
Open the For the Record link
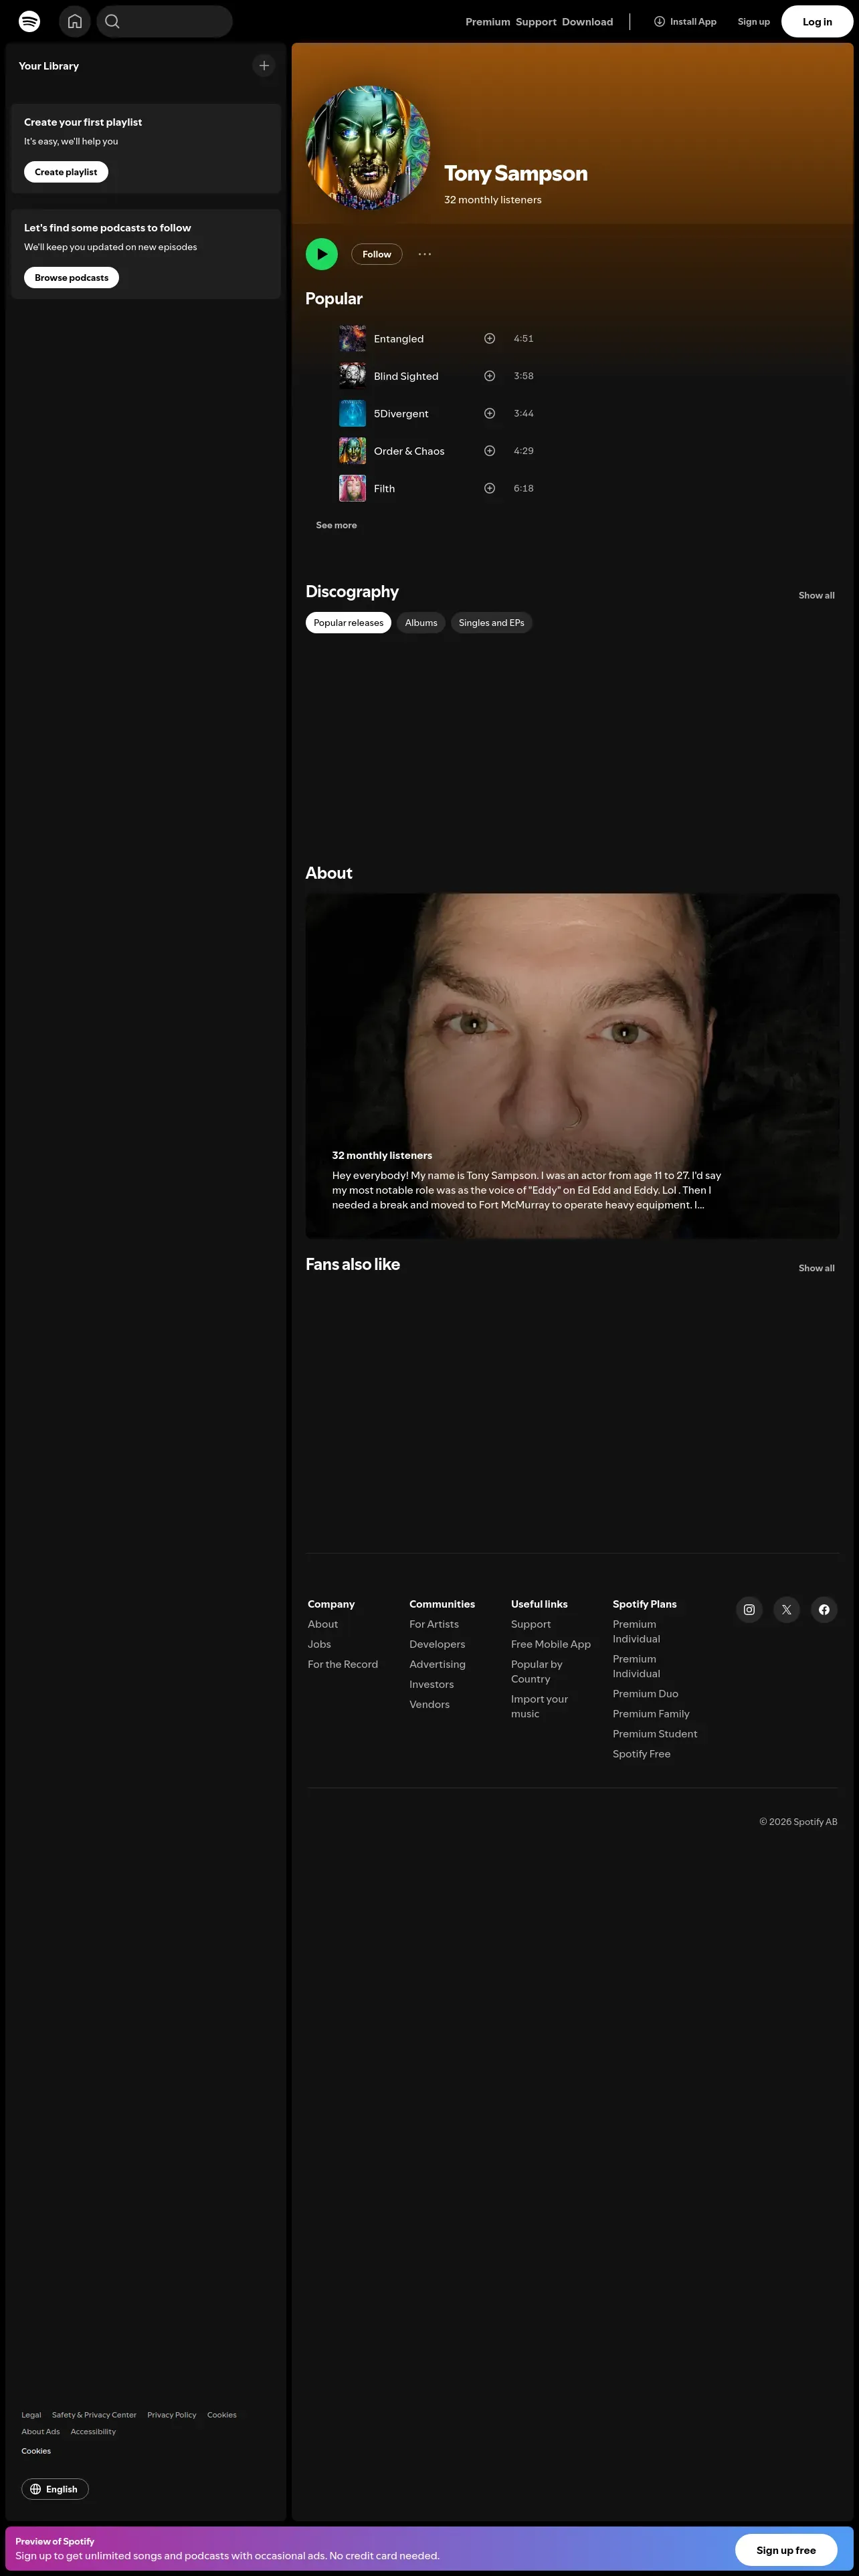tap(343, 1664)
